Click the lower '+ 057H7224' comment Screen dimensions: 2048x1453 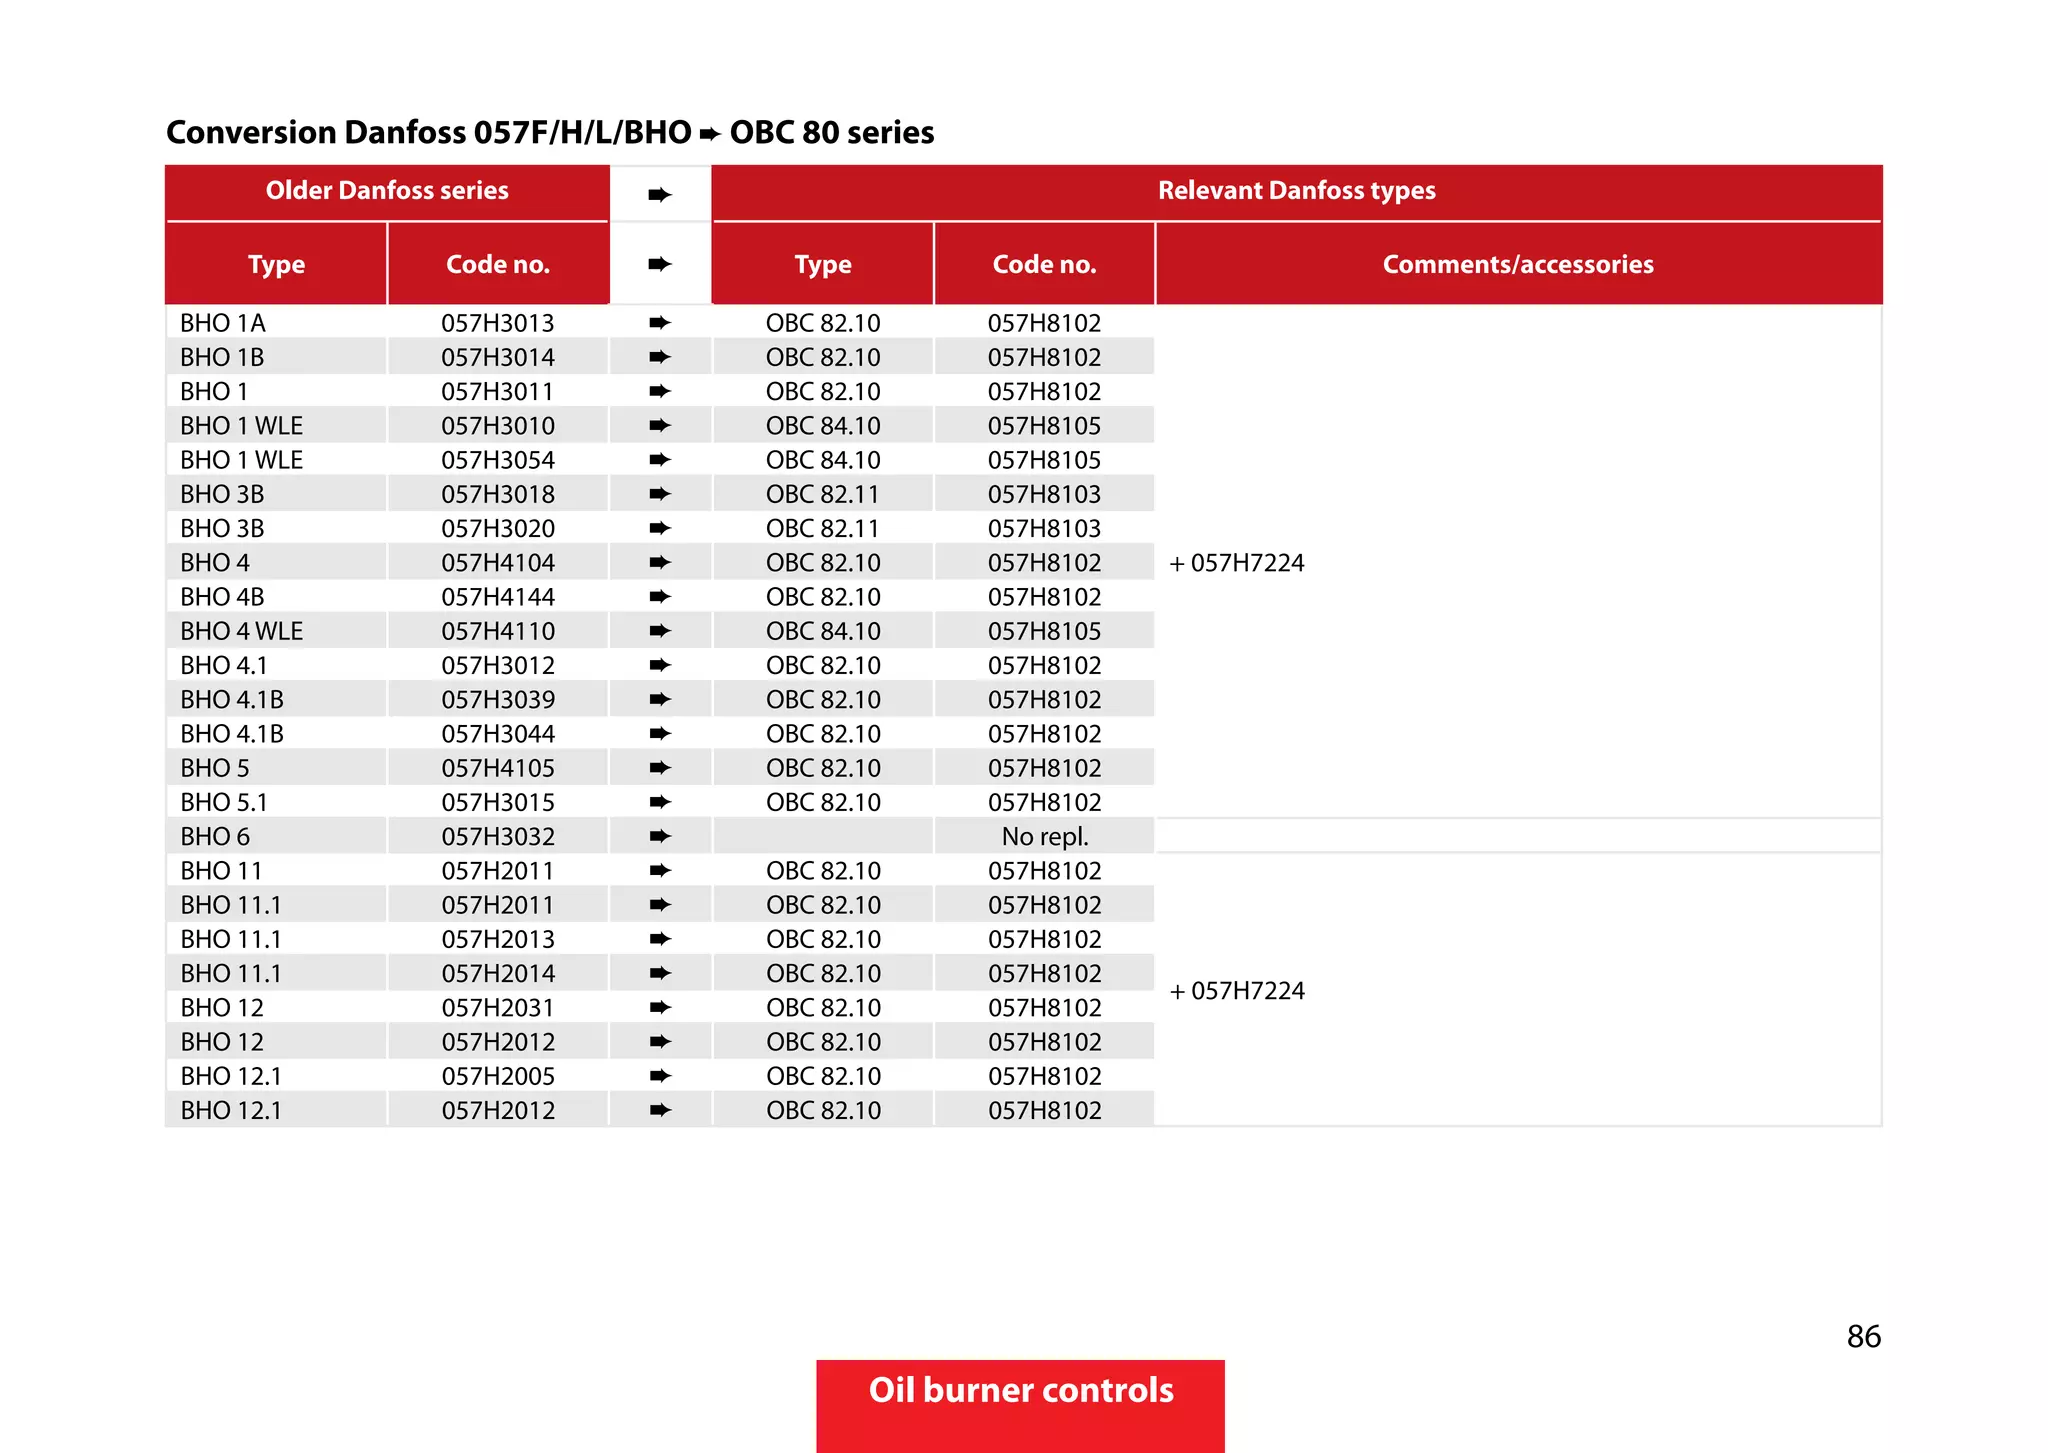coord(1237,991)
